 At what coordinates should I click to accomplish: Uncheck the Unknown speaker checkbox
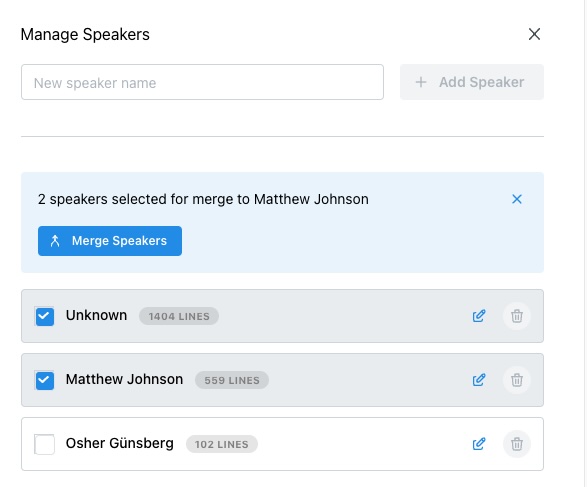pyautogui.click(x=45, y=316)
